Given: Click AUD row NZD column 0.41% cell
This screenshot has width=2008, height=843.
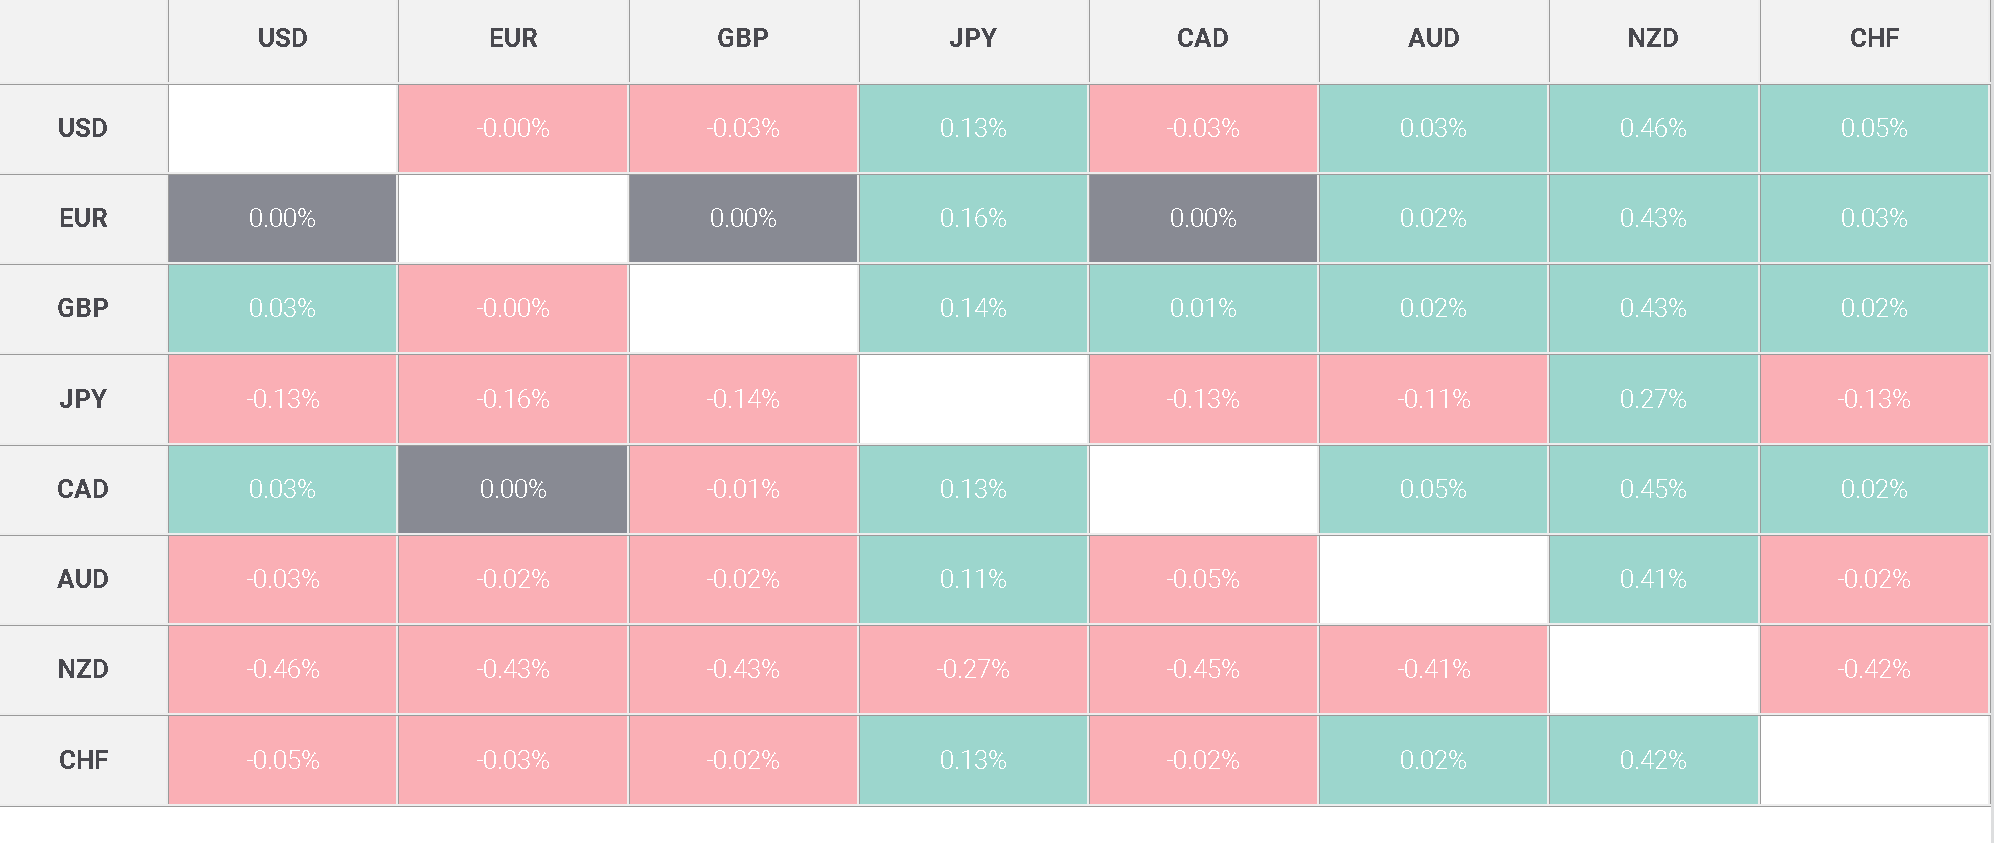Looking at the screenshot, I should click(1653, 579).
